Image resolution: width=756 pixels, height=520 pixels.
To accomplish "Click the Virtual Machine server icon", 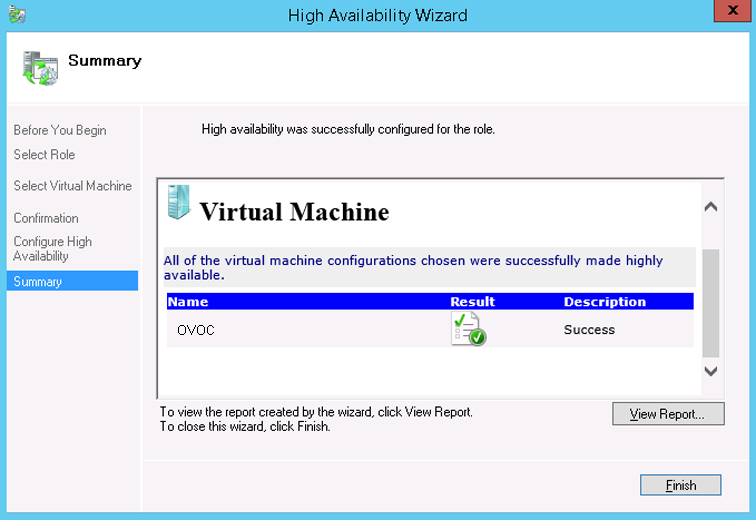I will 177,202.
